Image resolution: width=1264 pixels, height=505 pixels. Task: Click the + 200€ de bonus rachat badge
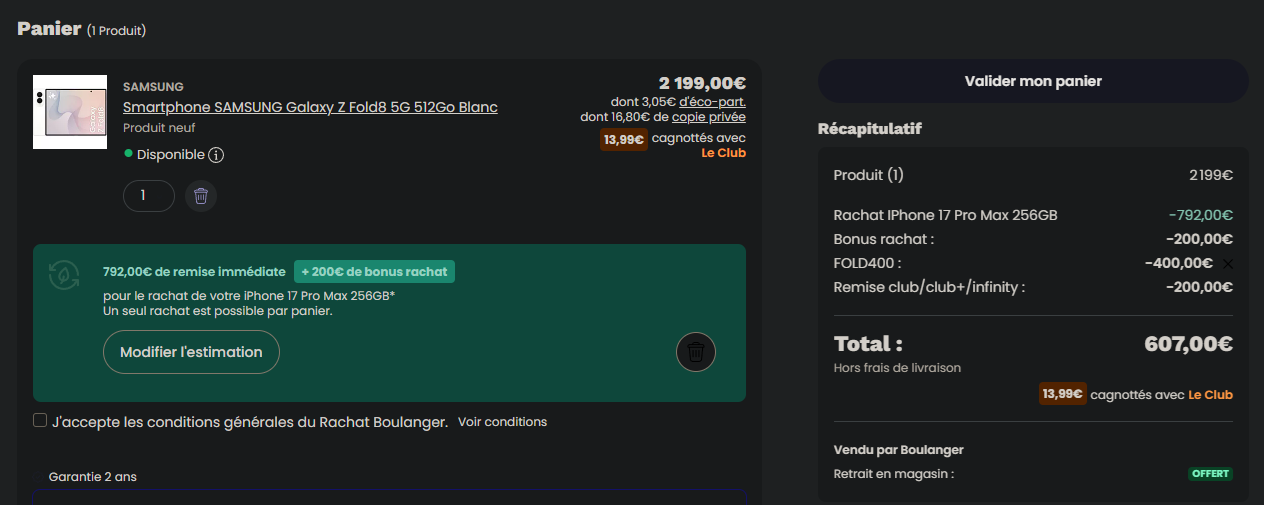pyautogui.click(x=374, y=271)
